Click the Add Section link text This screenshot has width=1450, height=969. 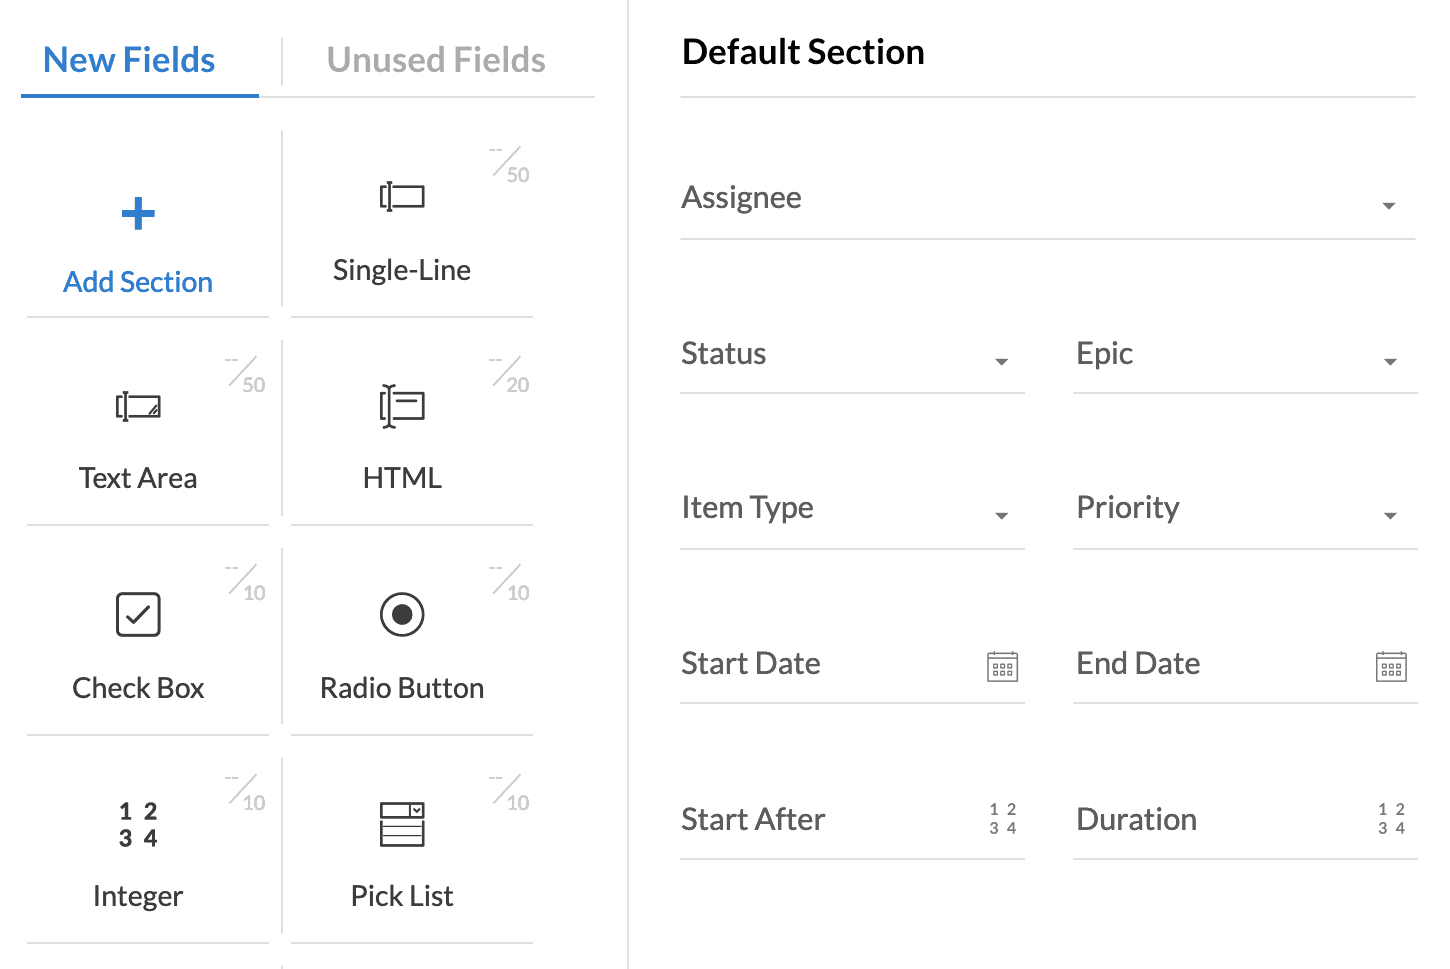pyautogui.click(x=138, y=282)
